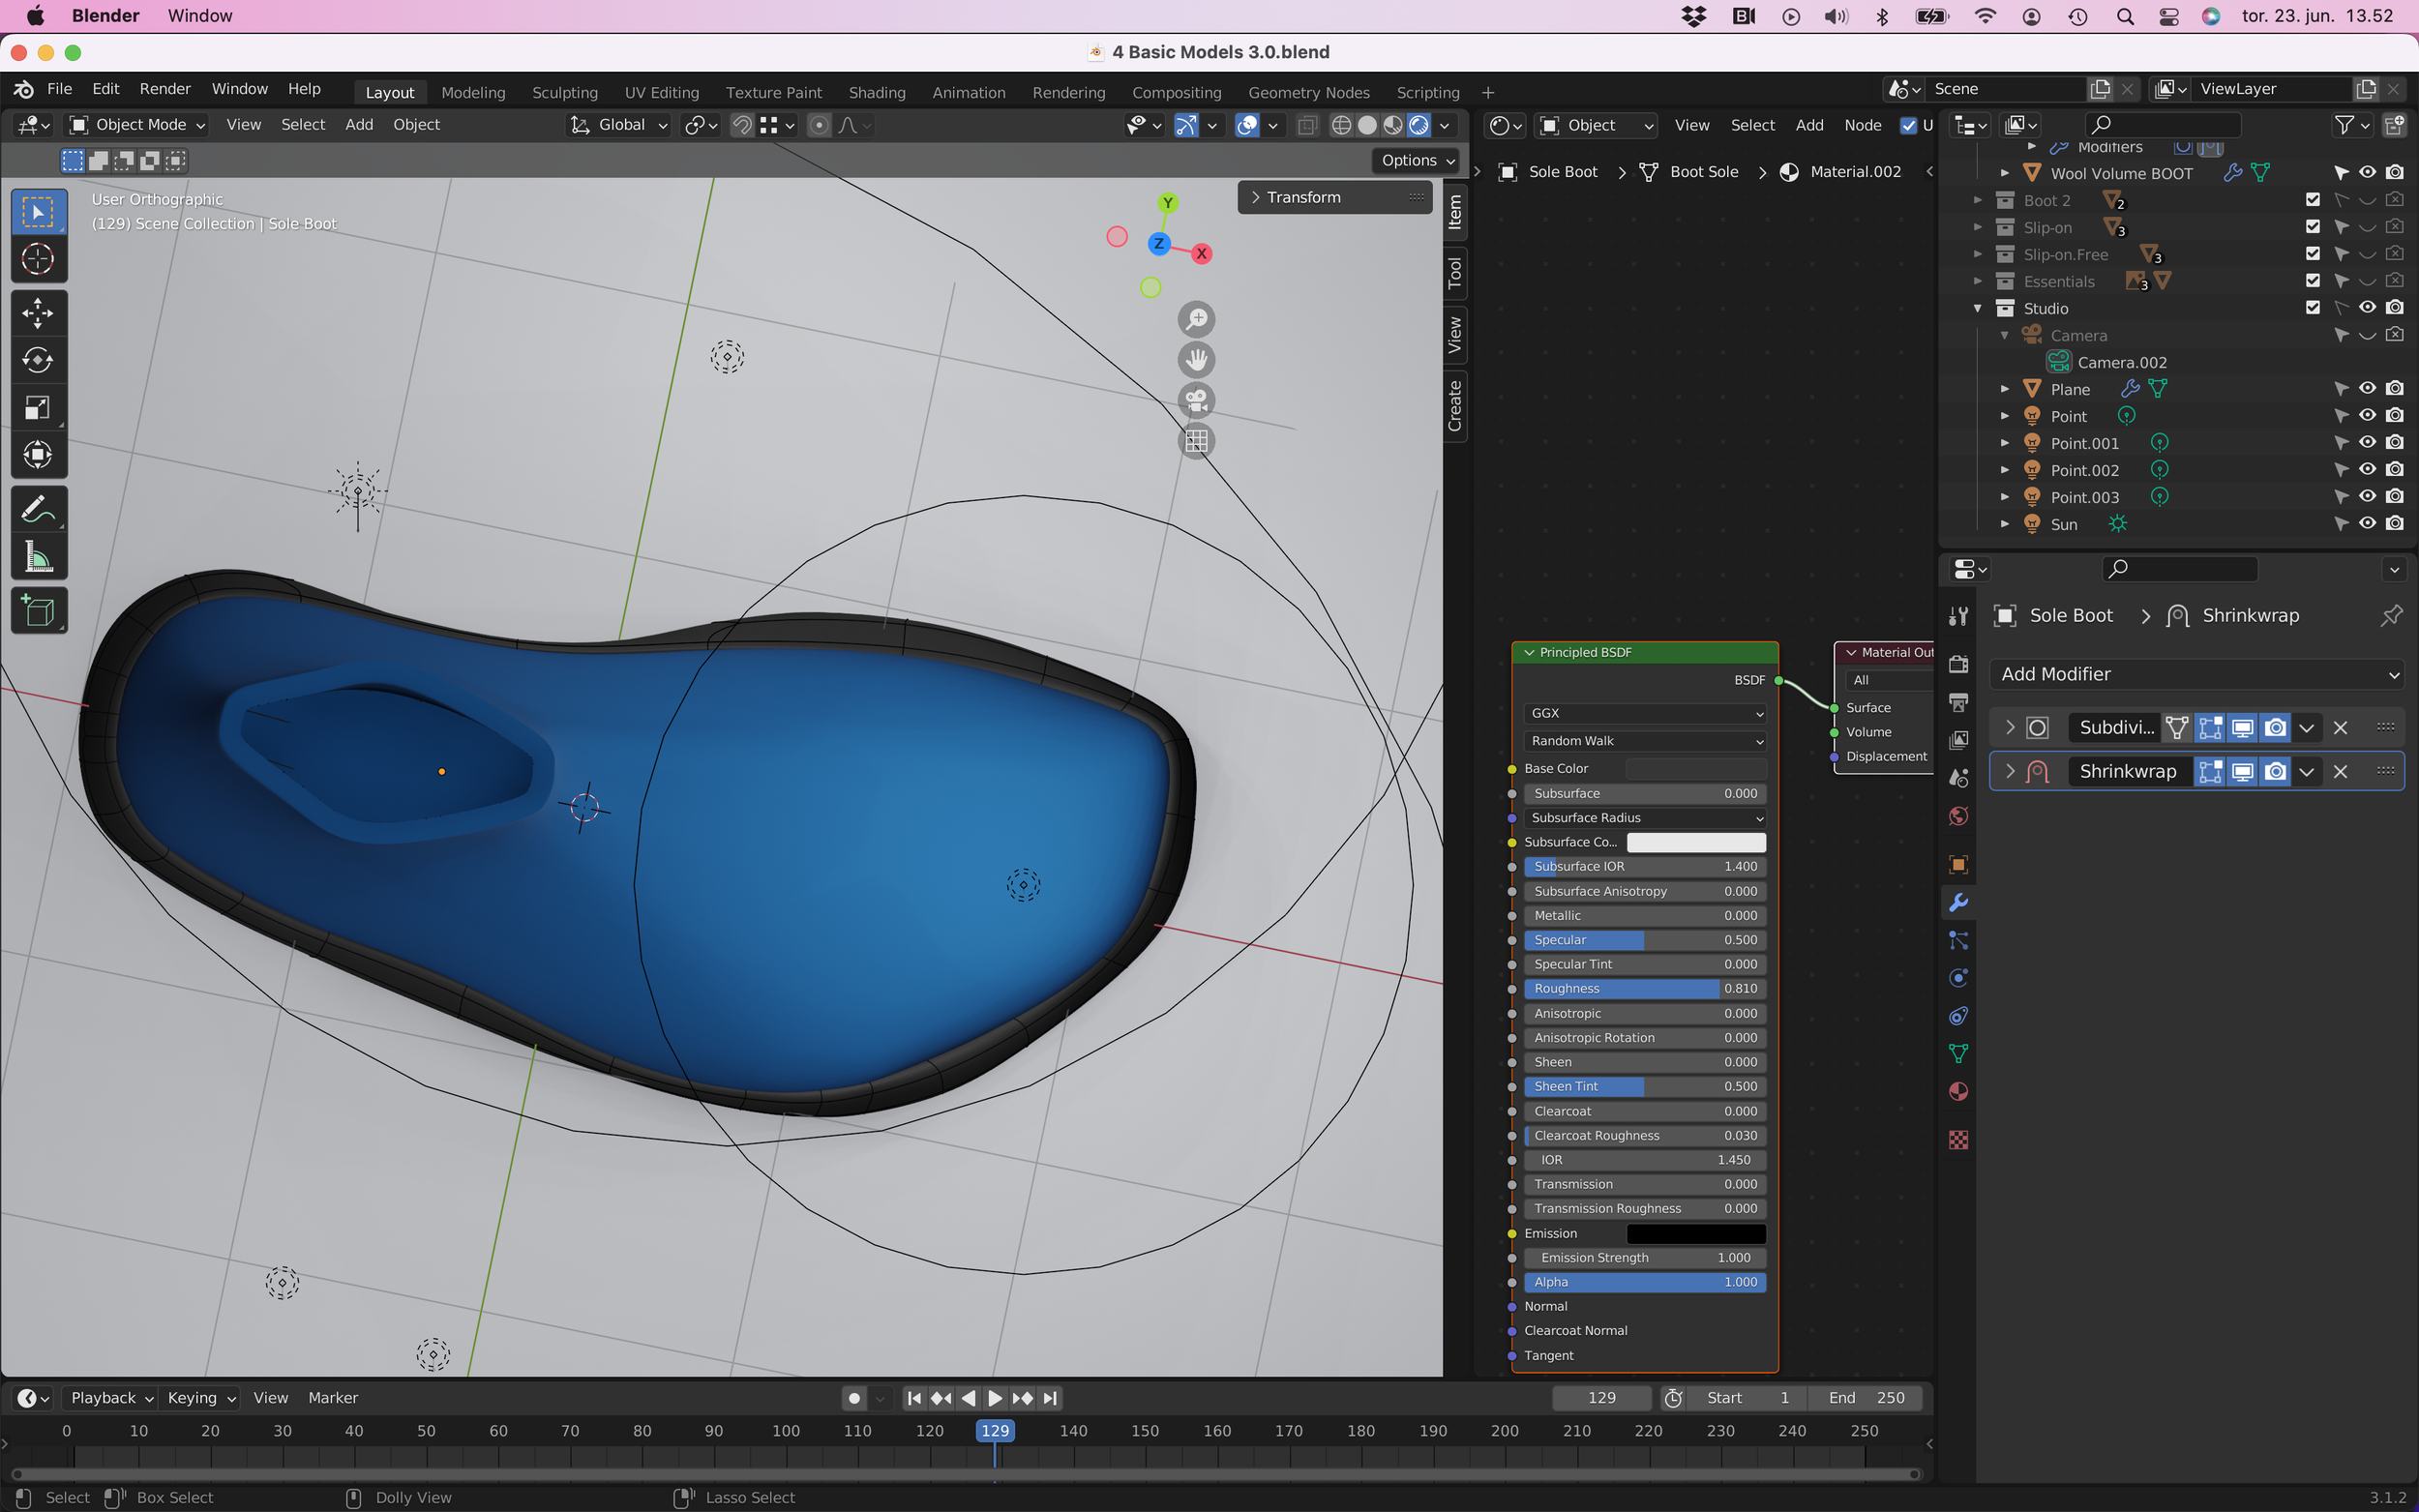This screenshot has height=1512, width=2419.
Task: Uncheck the Boot 2 collection checkbox
Action: click(x=2313, y=200)
